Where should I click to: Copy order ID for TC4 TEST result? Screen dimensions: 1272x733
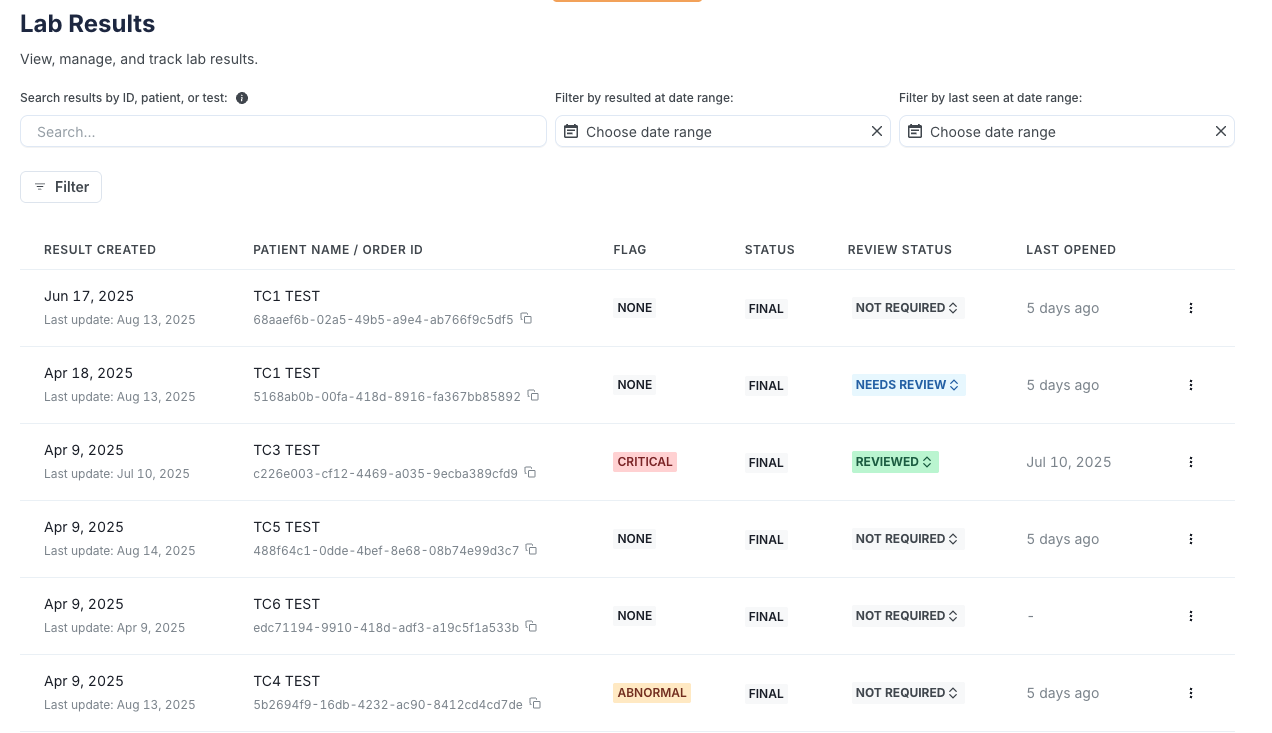pos(535,703)
